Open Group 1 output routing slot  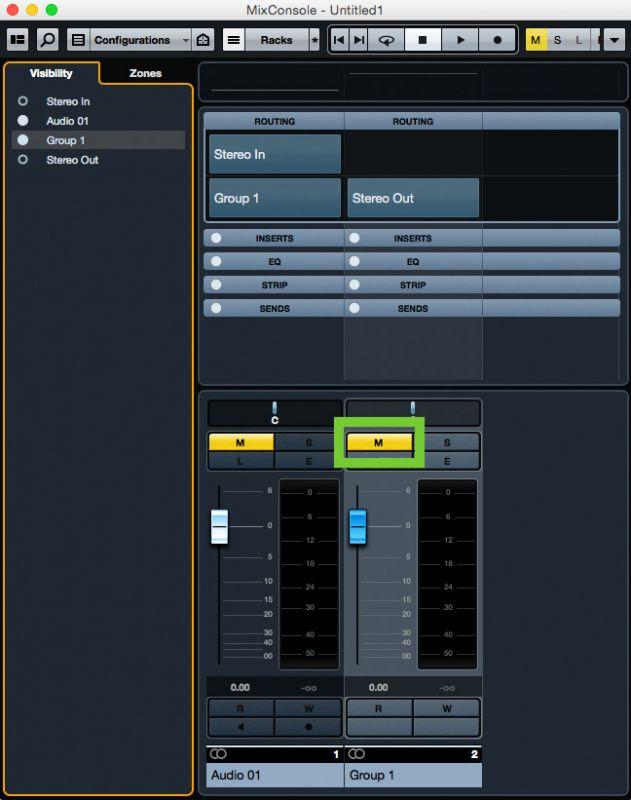274,198
